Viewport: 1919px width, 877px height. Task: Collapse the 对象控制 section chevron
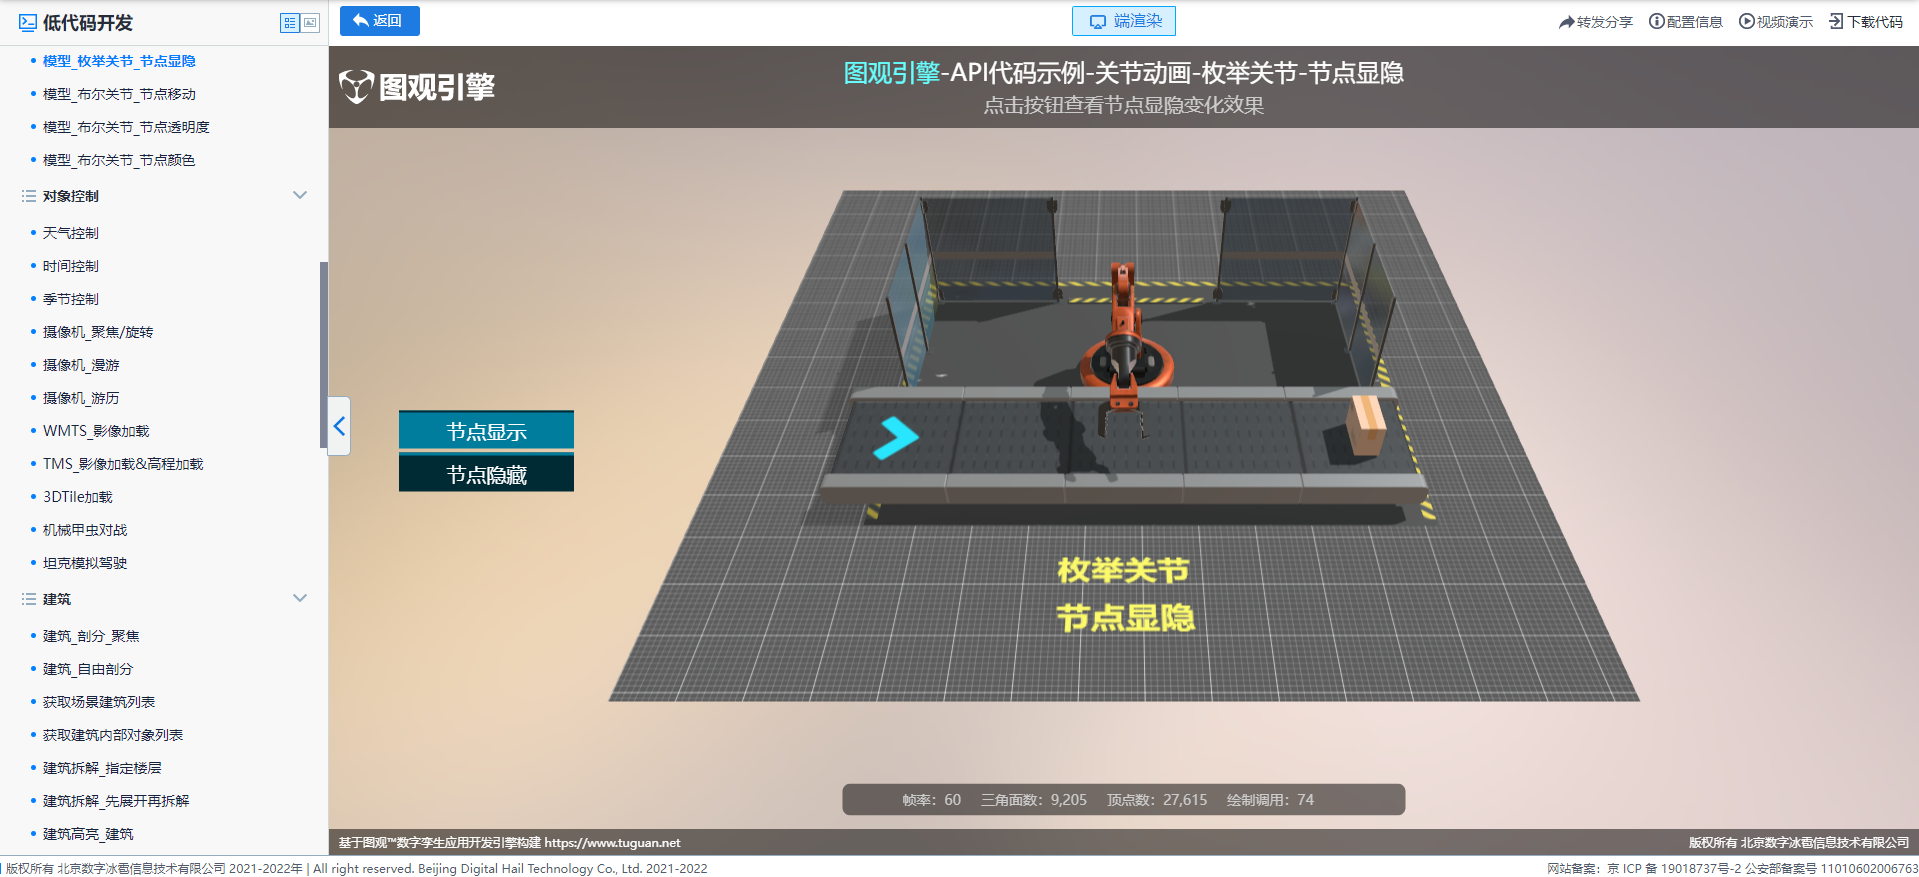point(299,195)
